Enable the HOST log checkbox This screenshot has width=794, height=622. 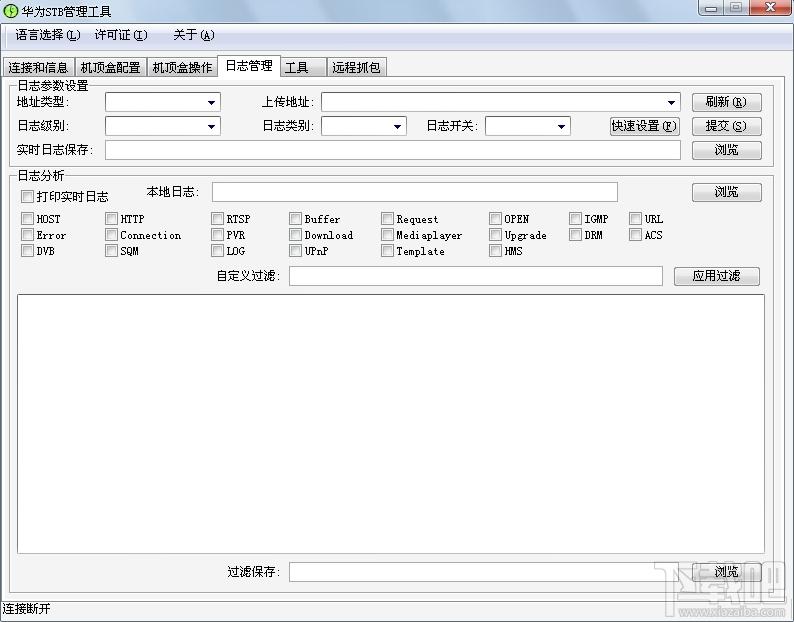click(28, 219)
